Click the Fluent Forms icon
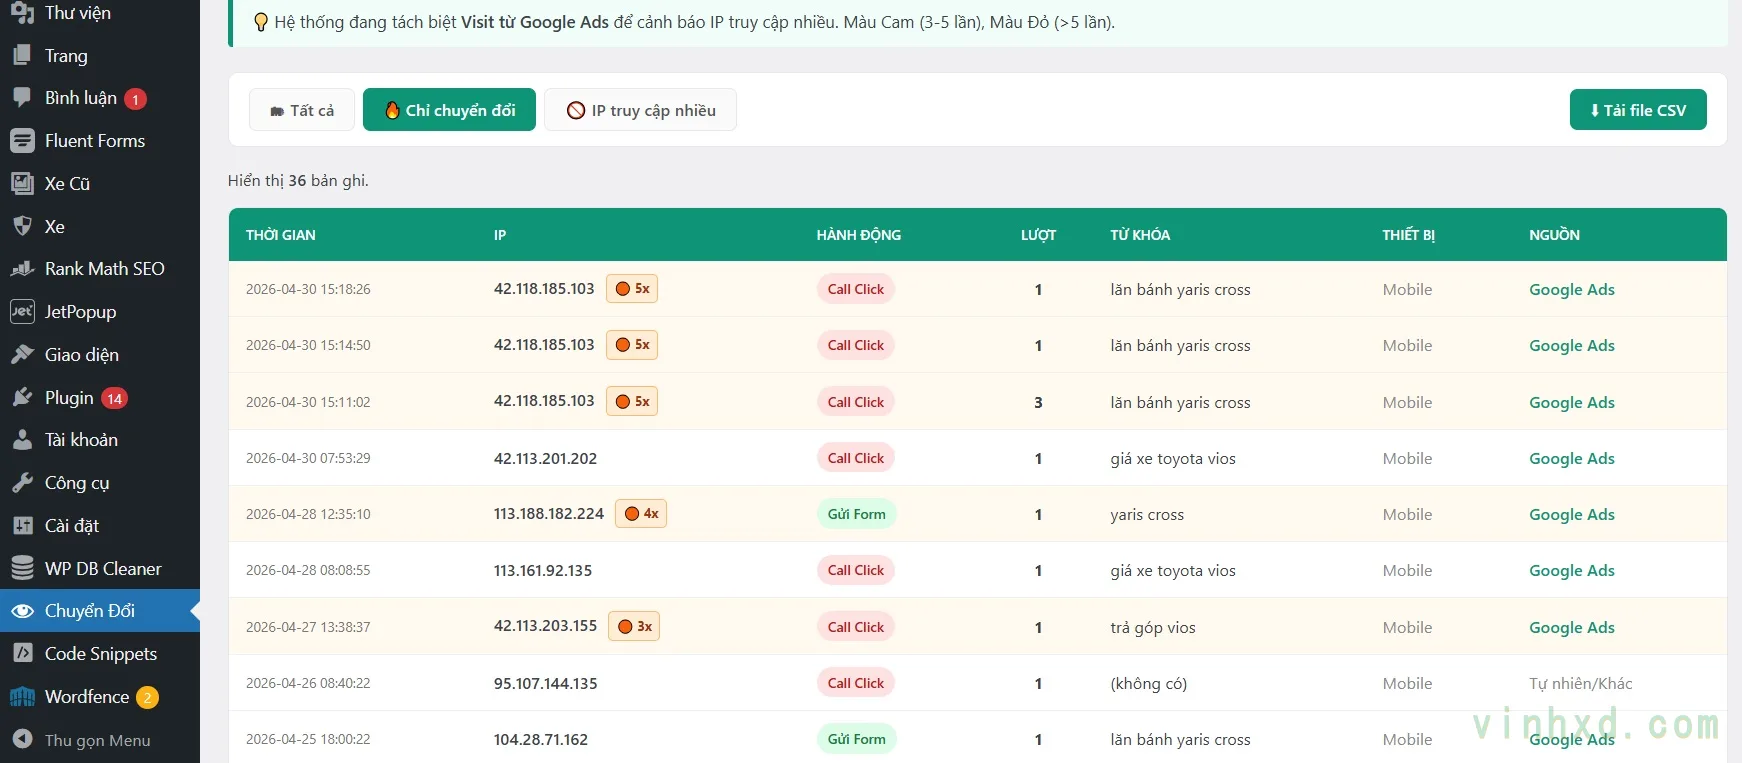 22,141
